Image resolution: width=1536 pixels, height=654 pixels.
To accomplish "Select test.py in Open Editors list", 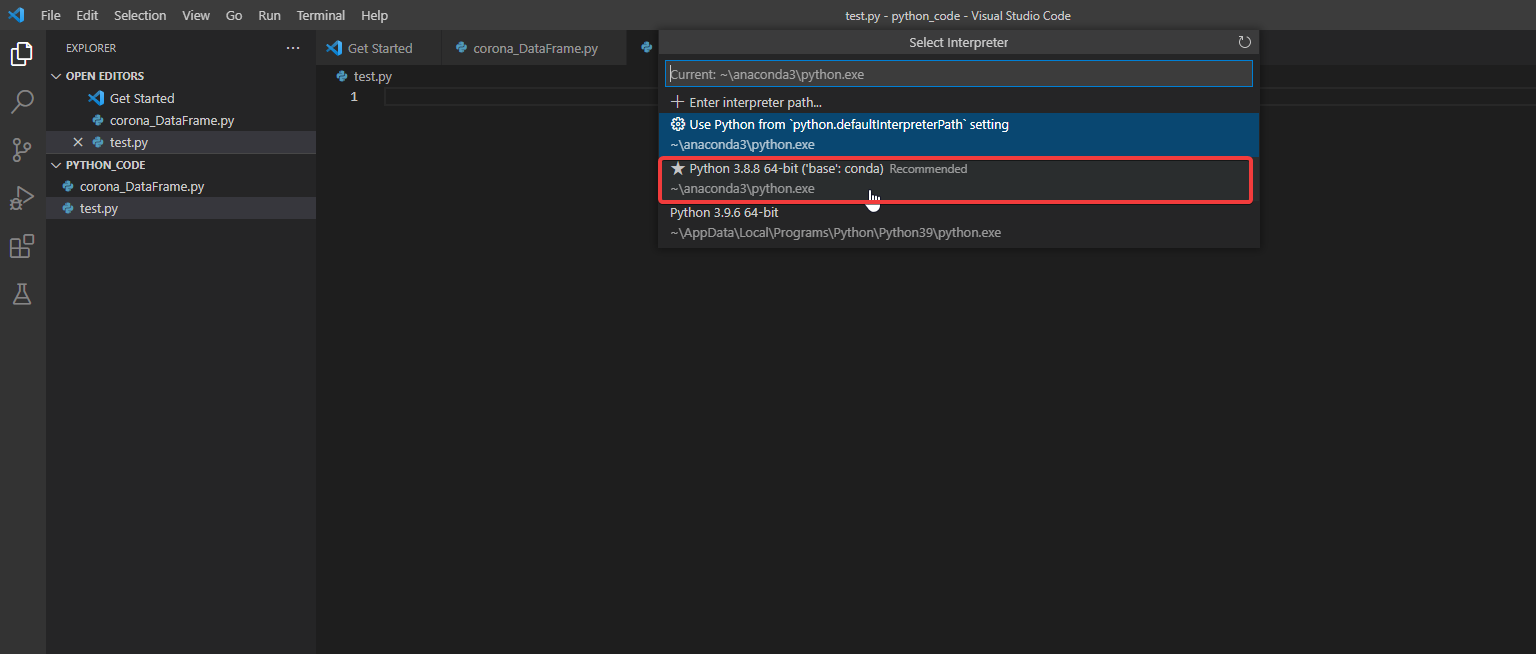I will (x=181, y=142).
